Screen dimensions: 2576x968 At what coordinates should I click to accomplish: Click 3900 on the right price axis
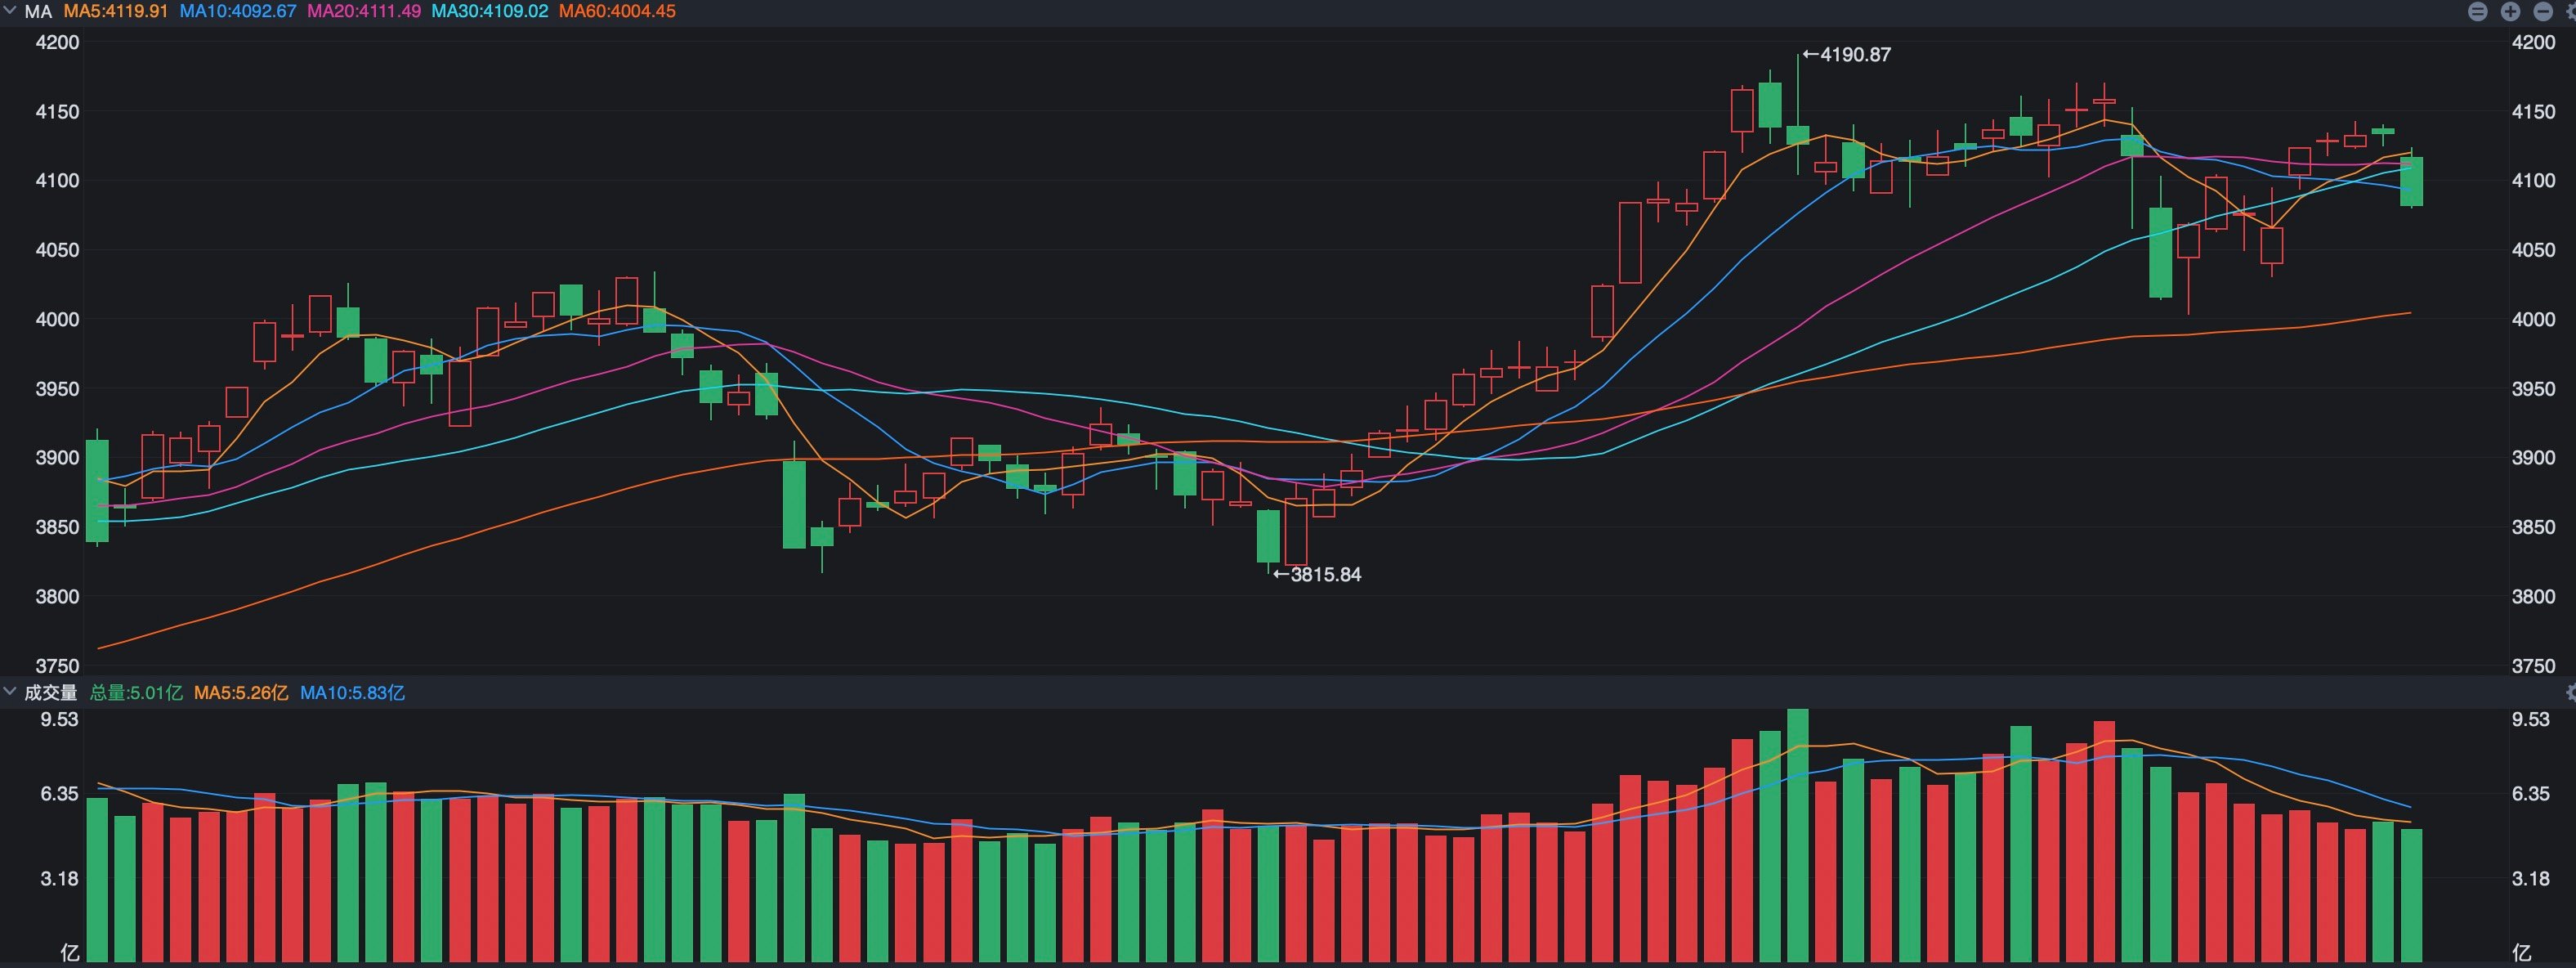2533,458
